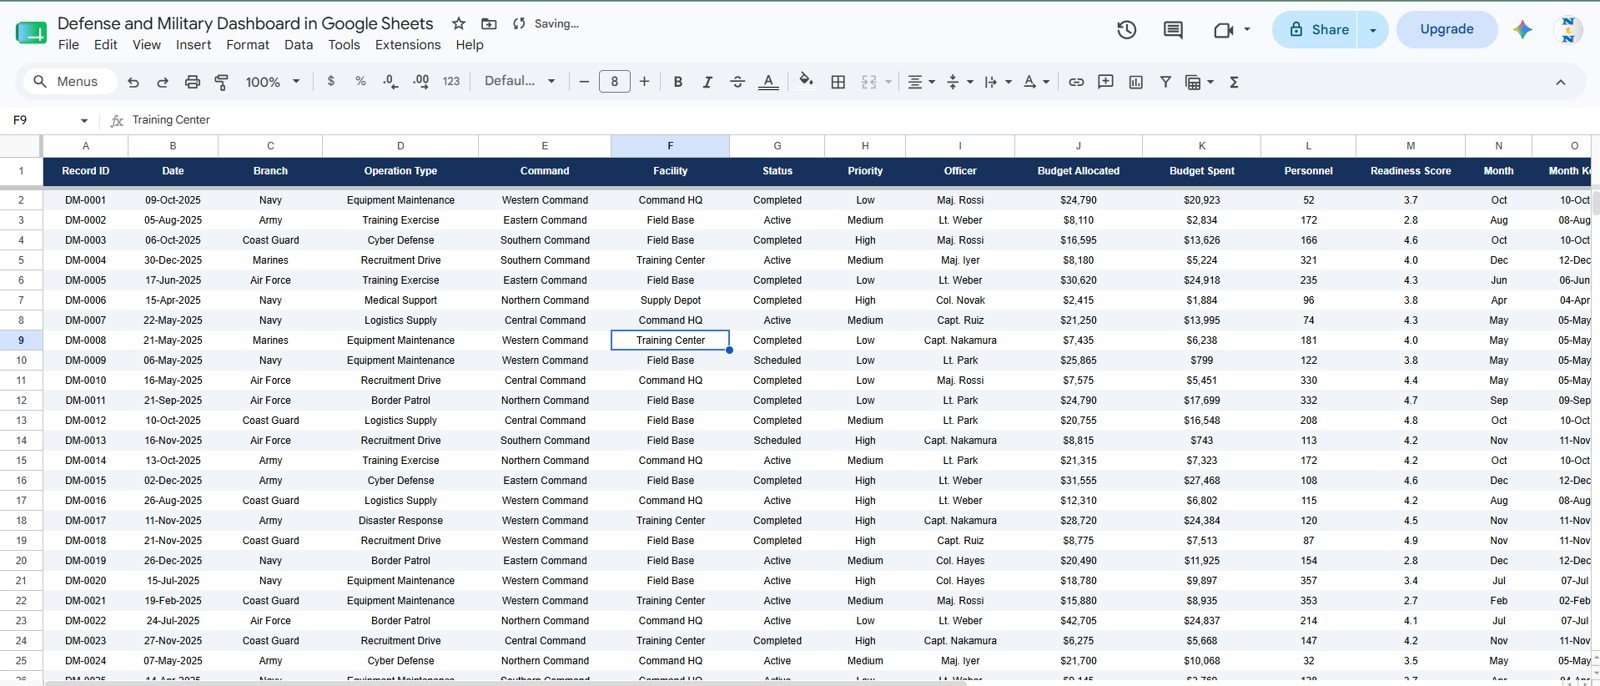
Task: Increase decimal places
Action: tap(421, 82)
